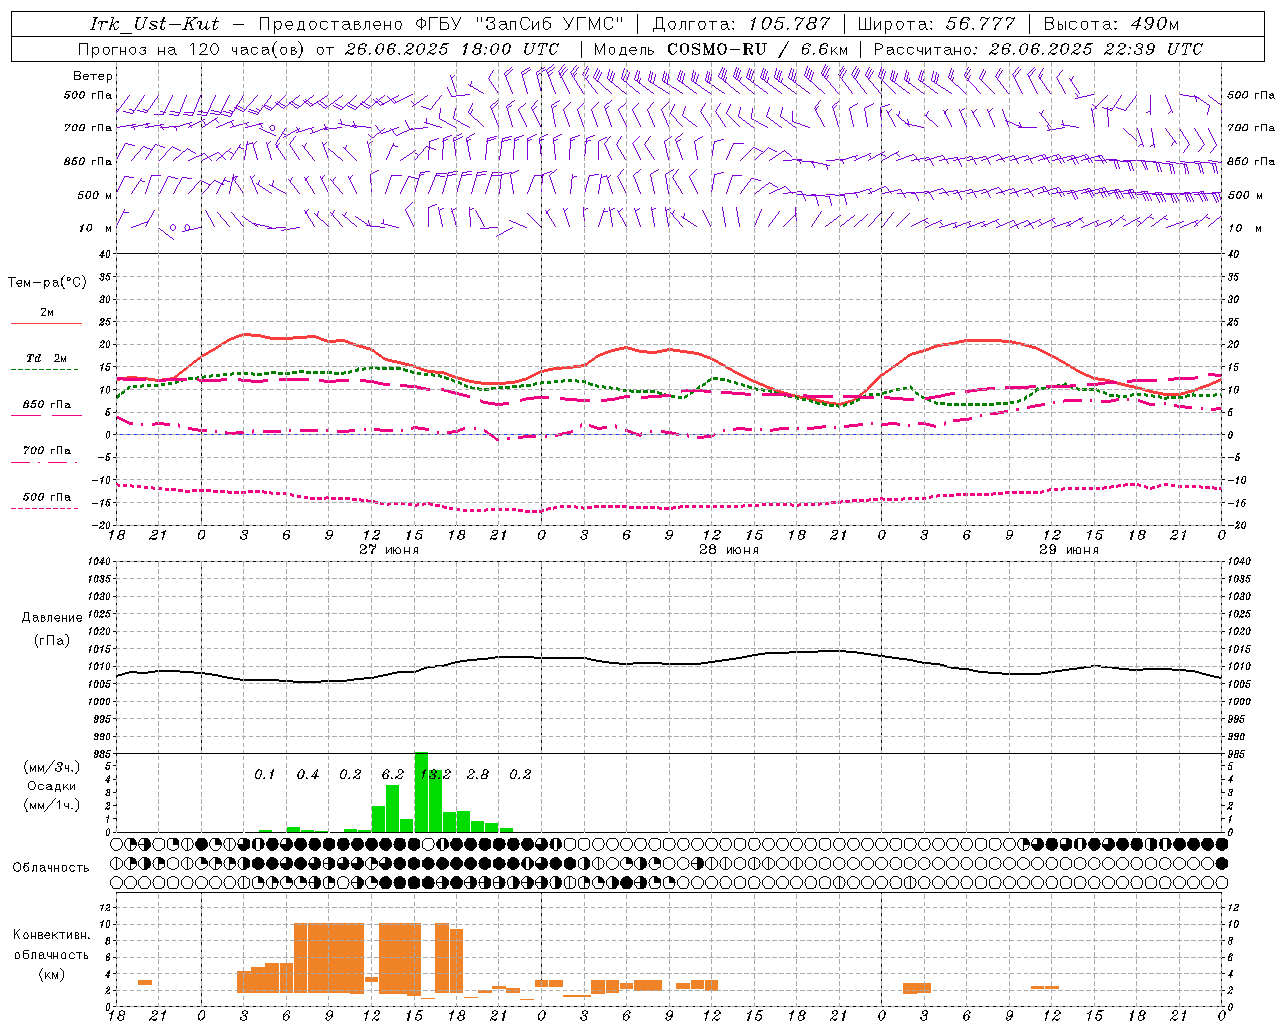Image resolution: width=1280 pixels, height=1024 pixels.
Task: Select the 6.2 precipitation total value
Action: tap(393, 774)
